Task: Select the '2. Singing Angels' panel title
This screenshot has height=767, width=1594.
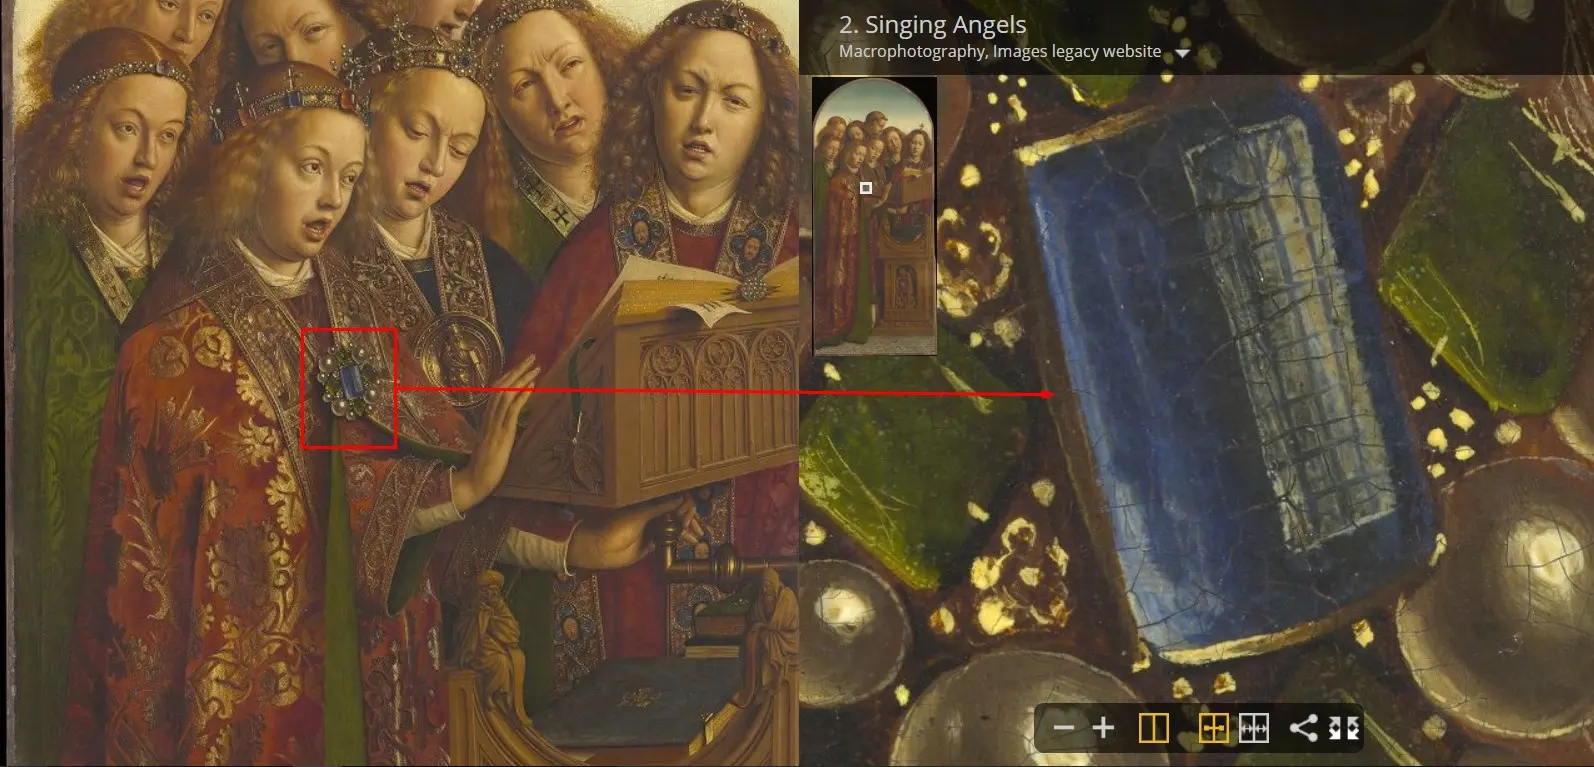Action: coord(932,25)
